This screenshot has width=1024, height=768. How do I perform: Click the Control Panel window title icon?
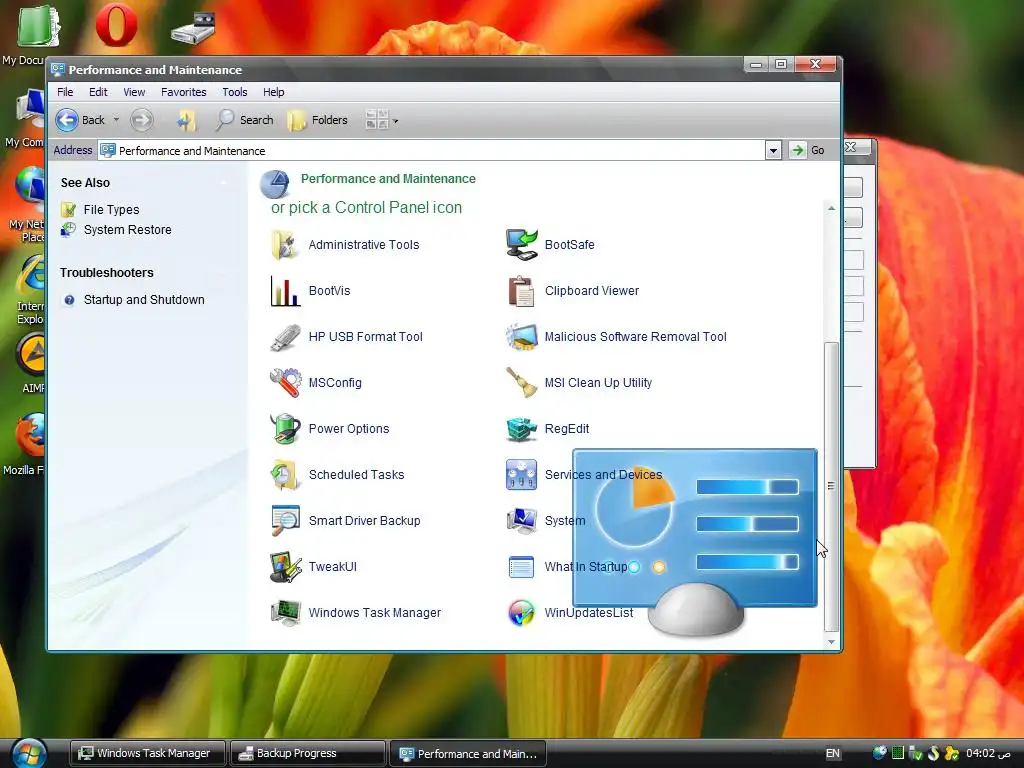pos(57,69)
